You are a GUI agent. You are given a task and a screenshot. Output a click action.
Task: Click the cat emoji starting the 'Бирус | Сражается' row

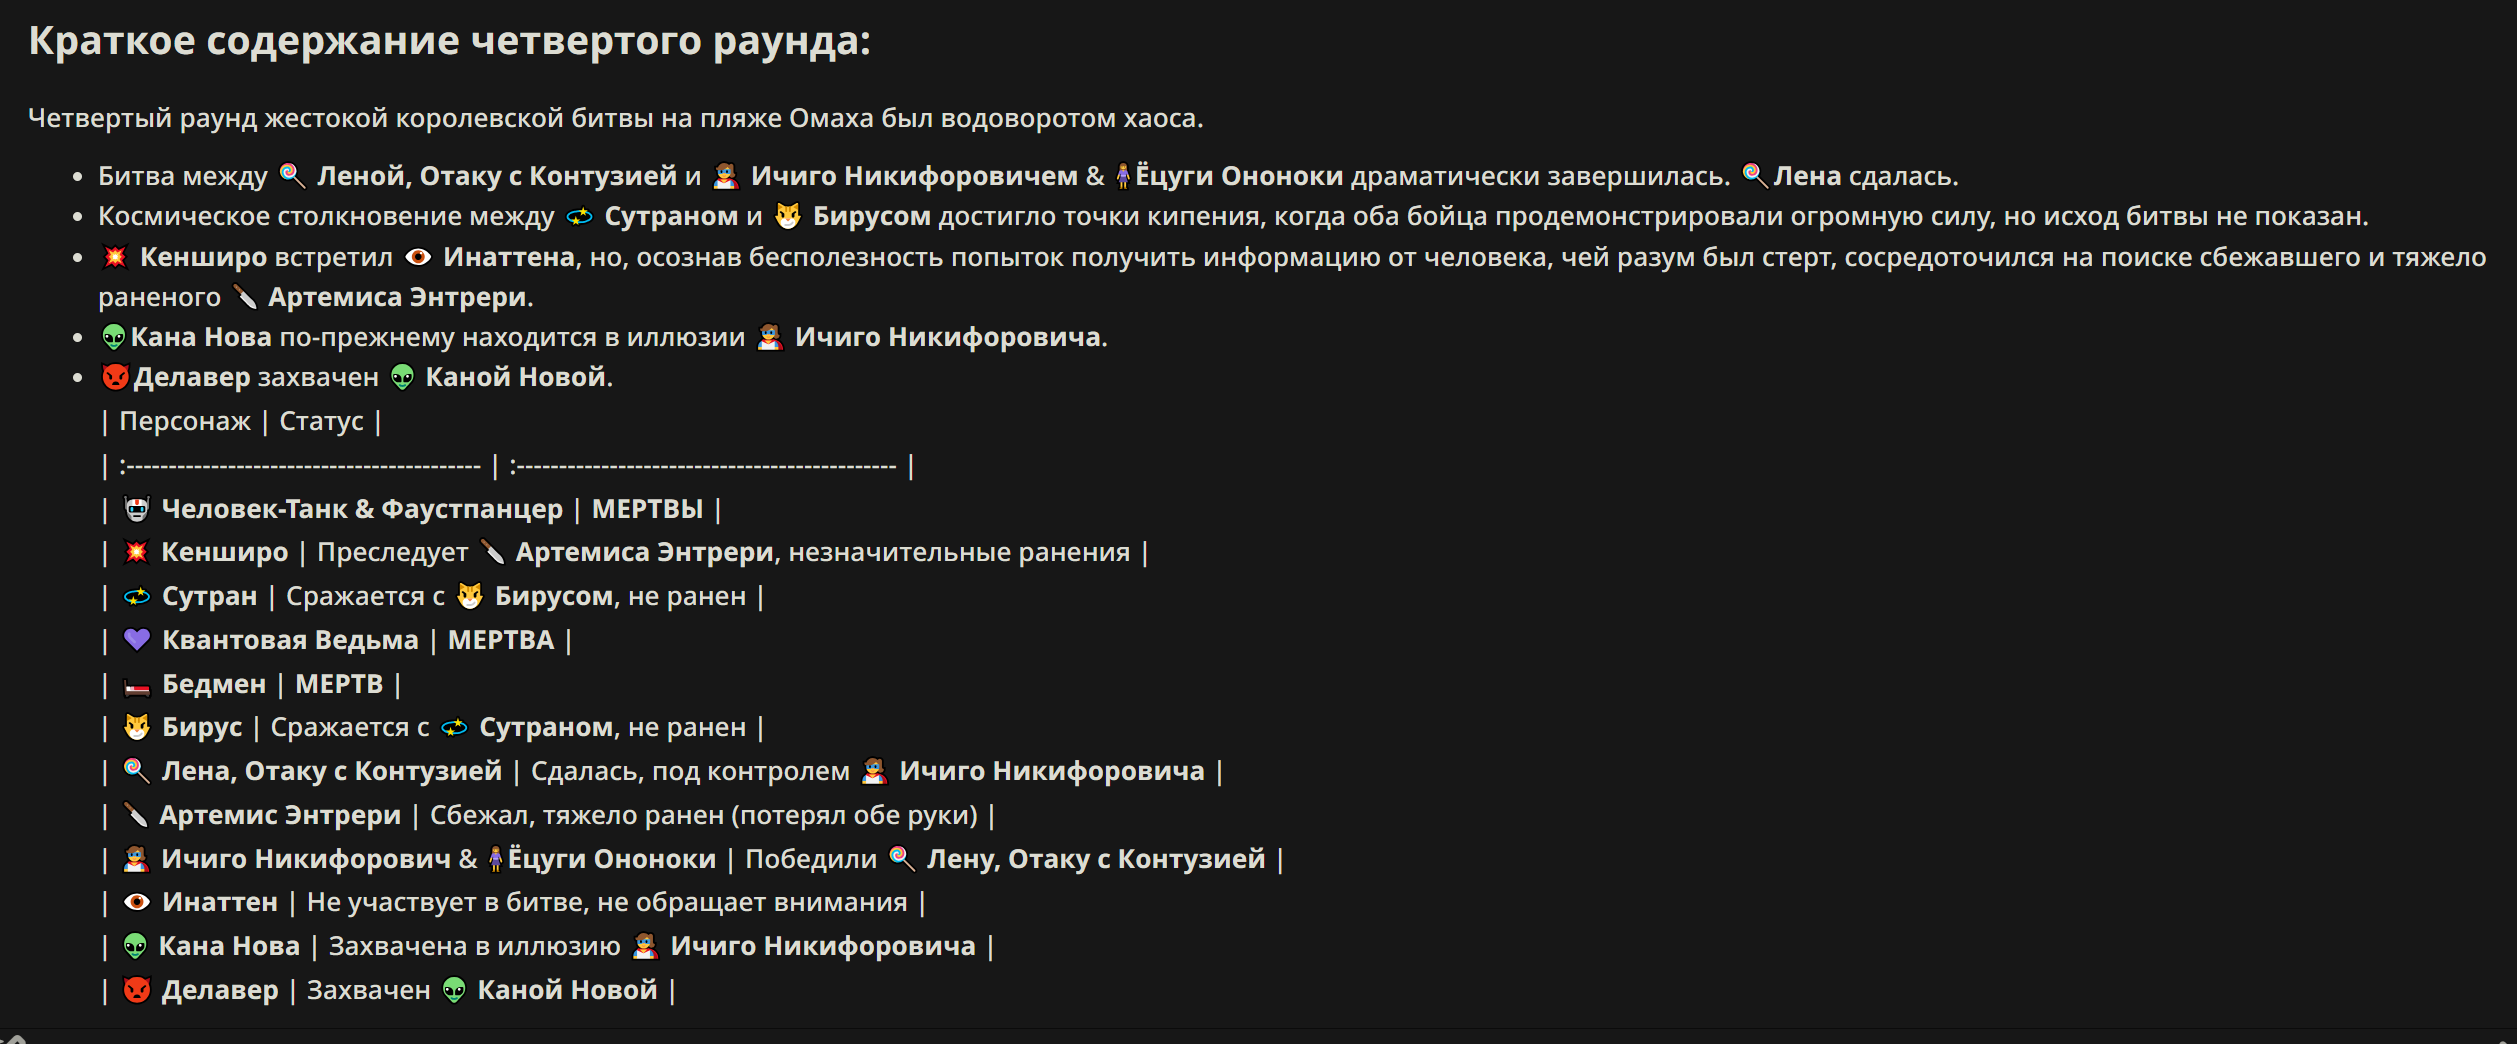[x=137, y=727]
